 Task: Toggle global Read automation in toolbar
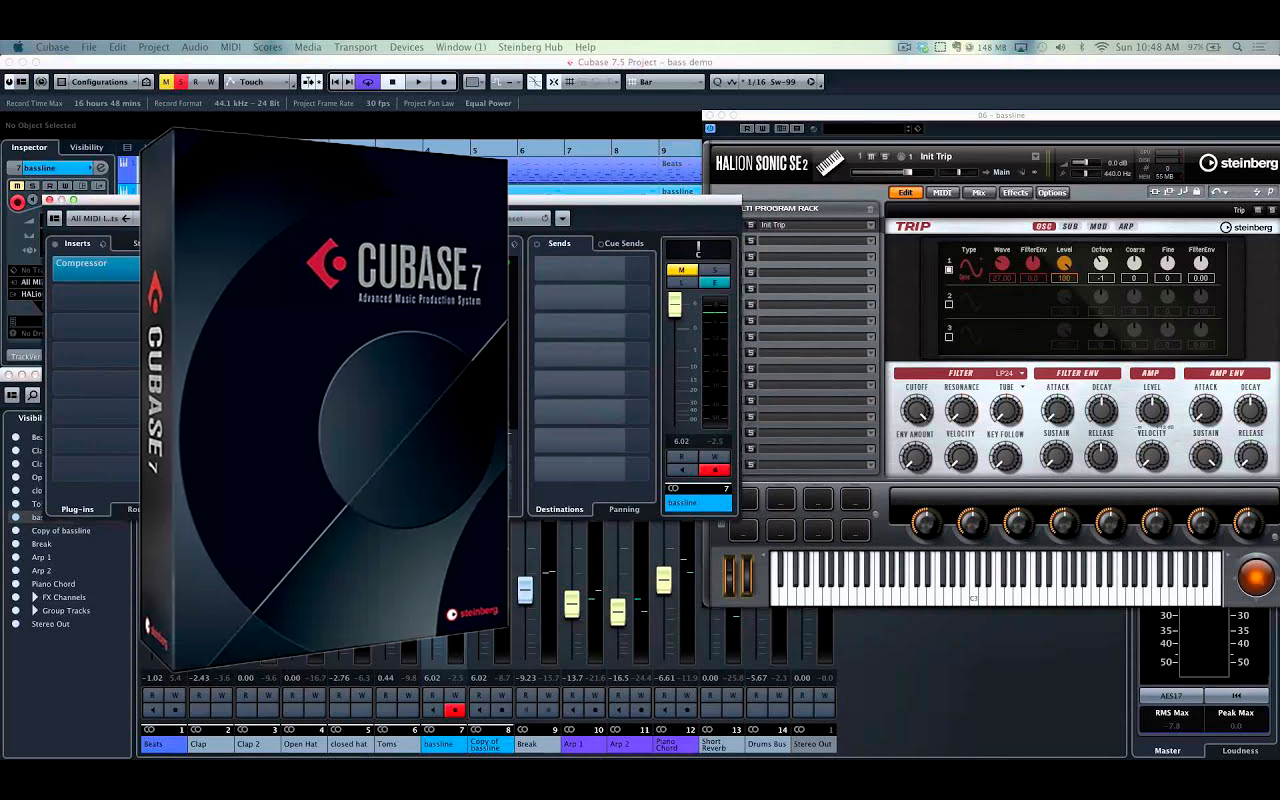coord(196,82)
